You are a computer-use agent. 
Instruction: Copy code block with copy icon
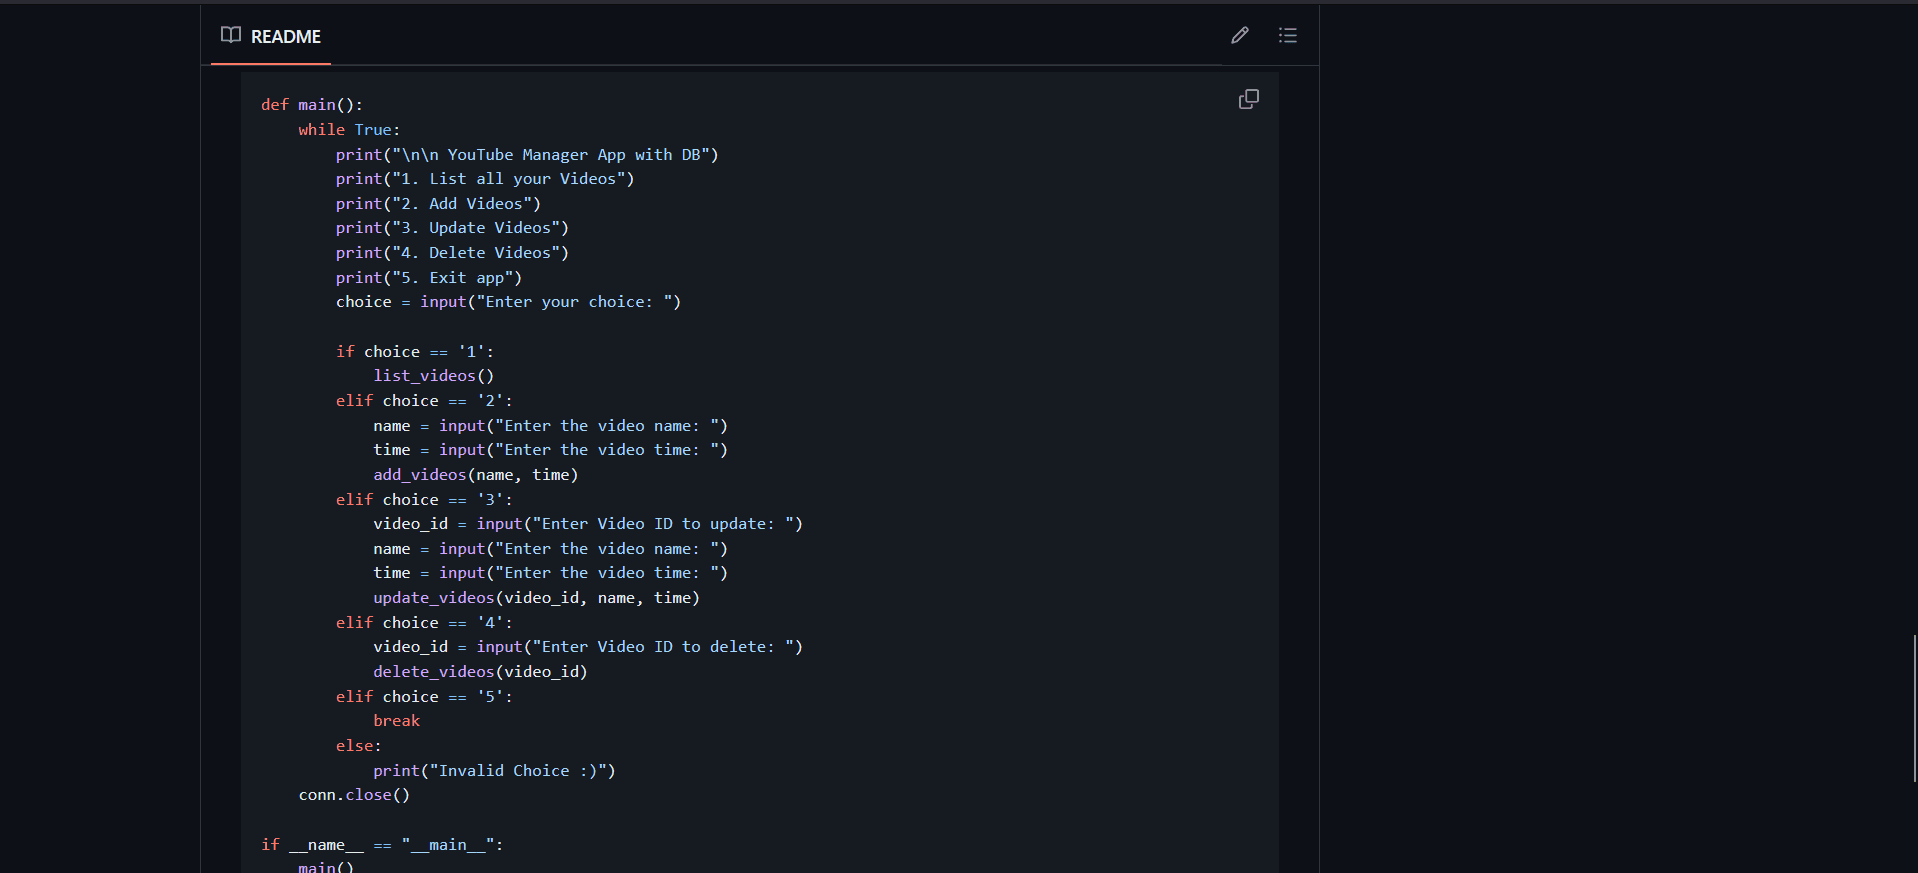1249,99
